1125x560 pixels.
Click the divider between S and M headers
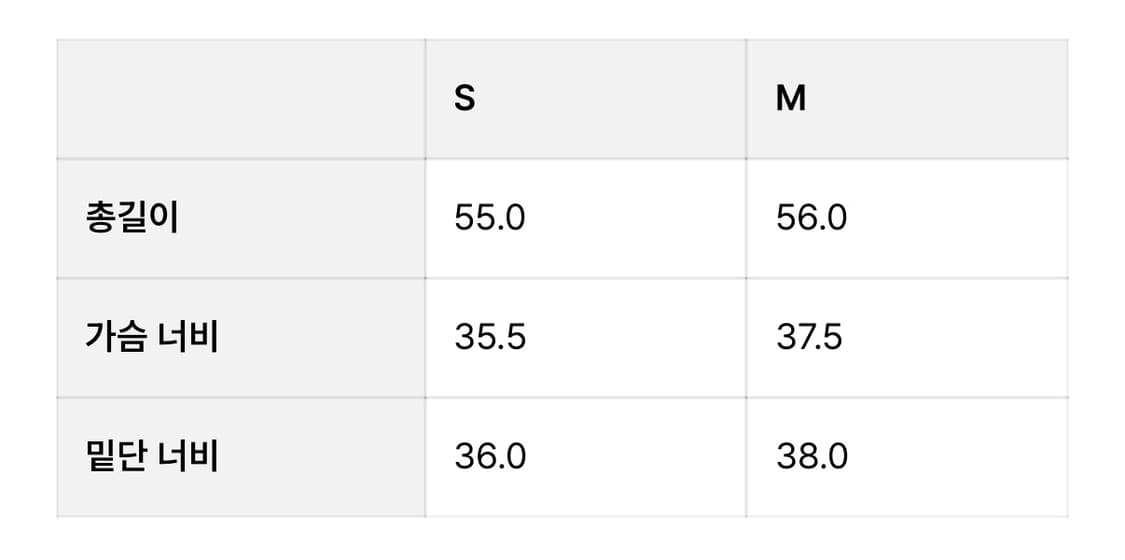point(746,99)
